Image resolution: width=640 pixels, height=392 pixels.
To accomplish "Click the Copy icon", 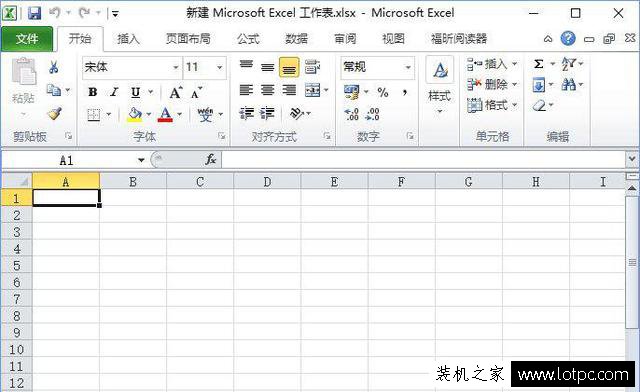I will point(53,89).
